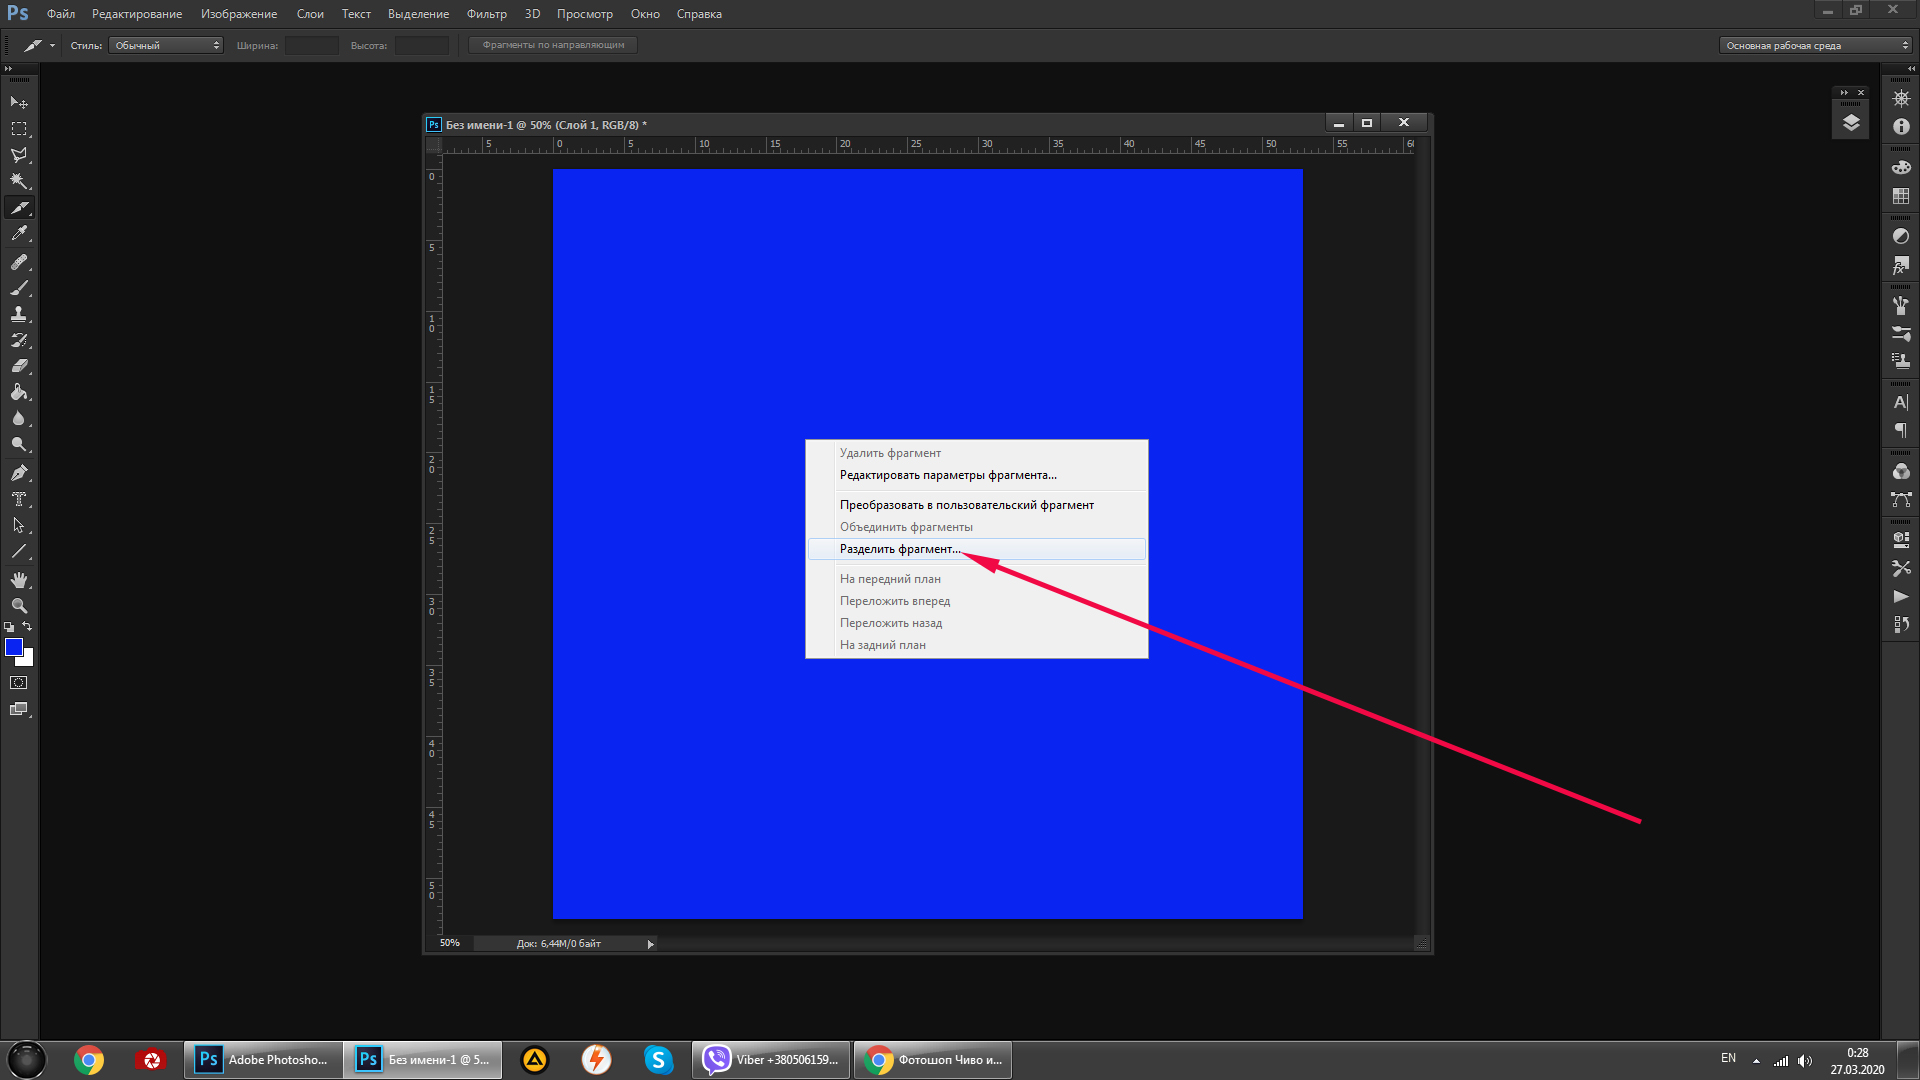Open the Основная рабочая среда workspace dropdown
The width and height of the screenshot is (1920, 1080).
coord(1816,45)
